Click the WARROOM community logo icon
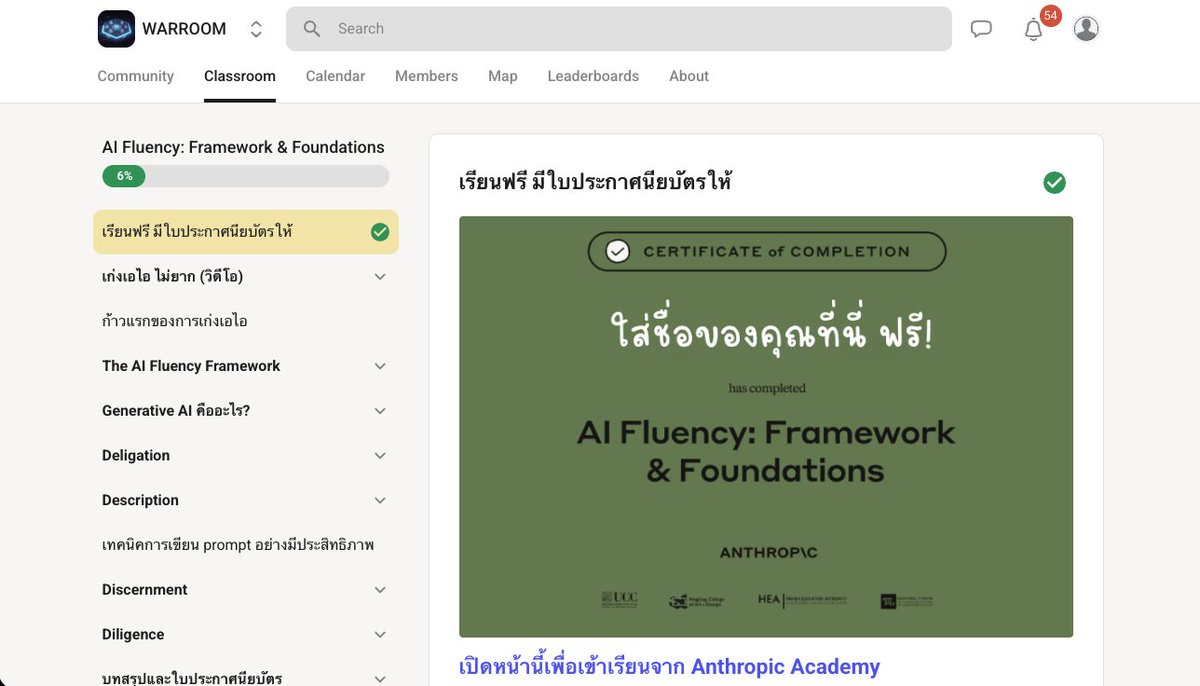 (116, 29)
